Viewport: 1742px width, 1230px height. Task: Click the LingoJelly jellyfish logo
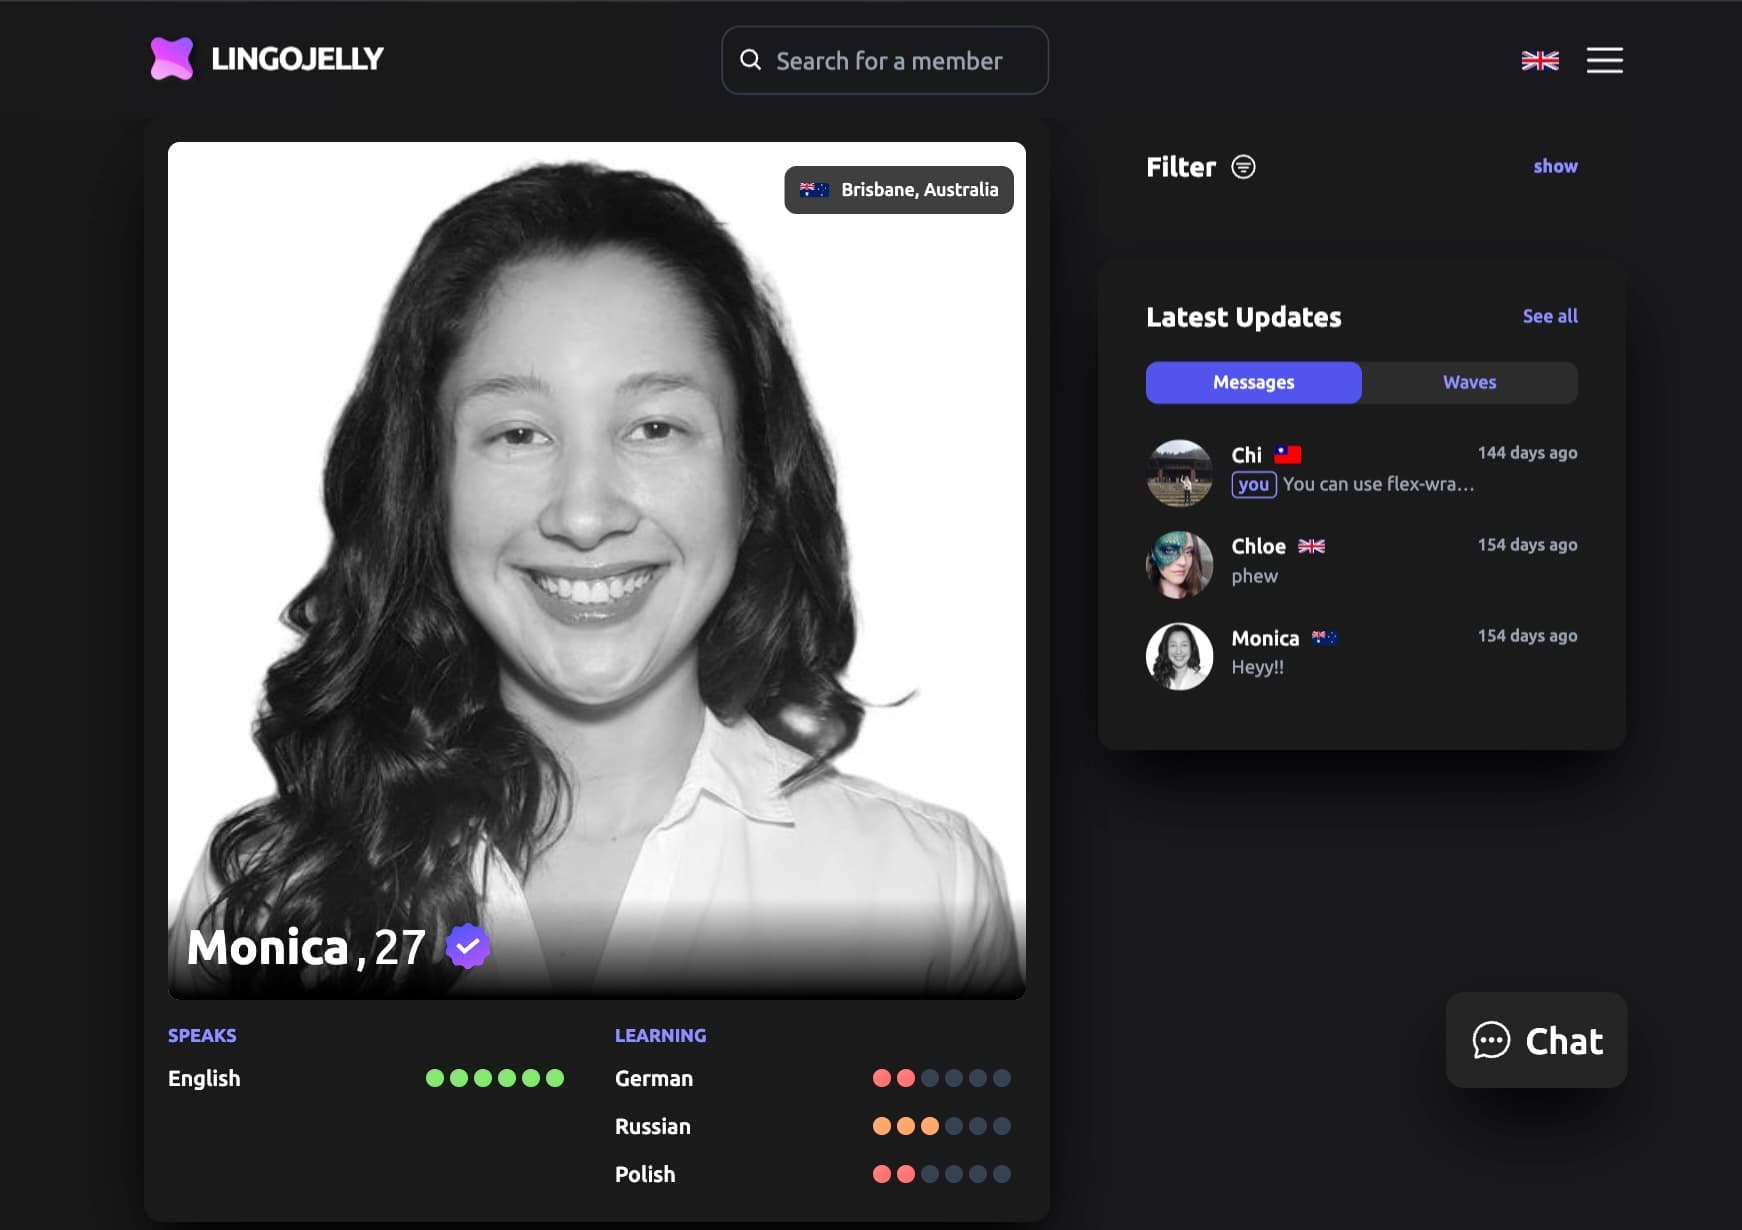[x=174, y=60]
